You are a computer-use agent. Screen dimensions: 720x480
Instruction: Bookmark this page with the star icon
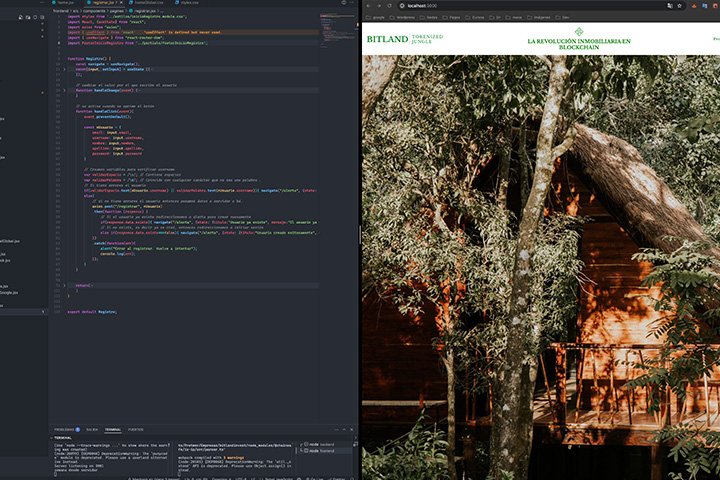pyautogui.click(x=680, y=6)
